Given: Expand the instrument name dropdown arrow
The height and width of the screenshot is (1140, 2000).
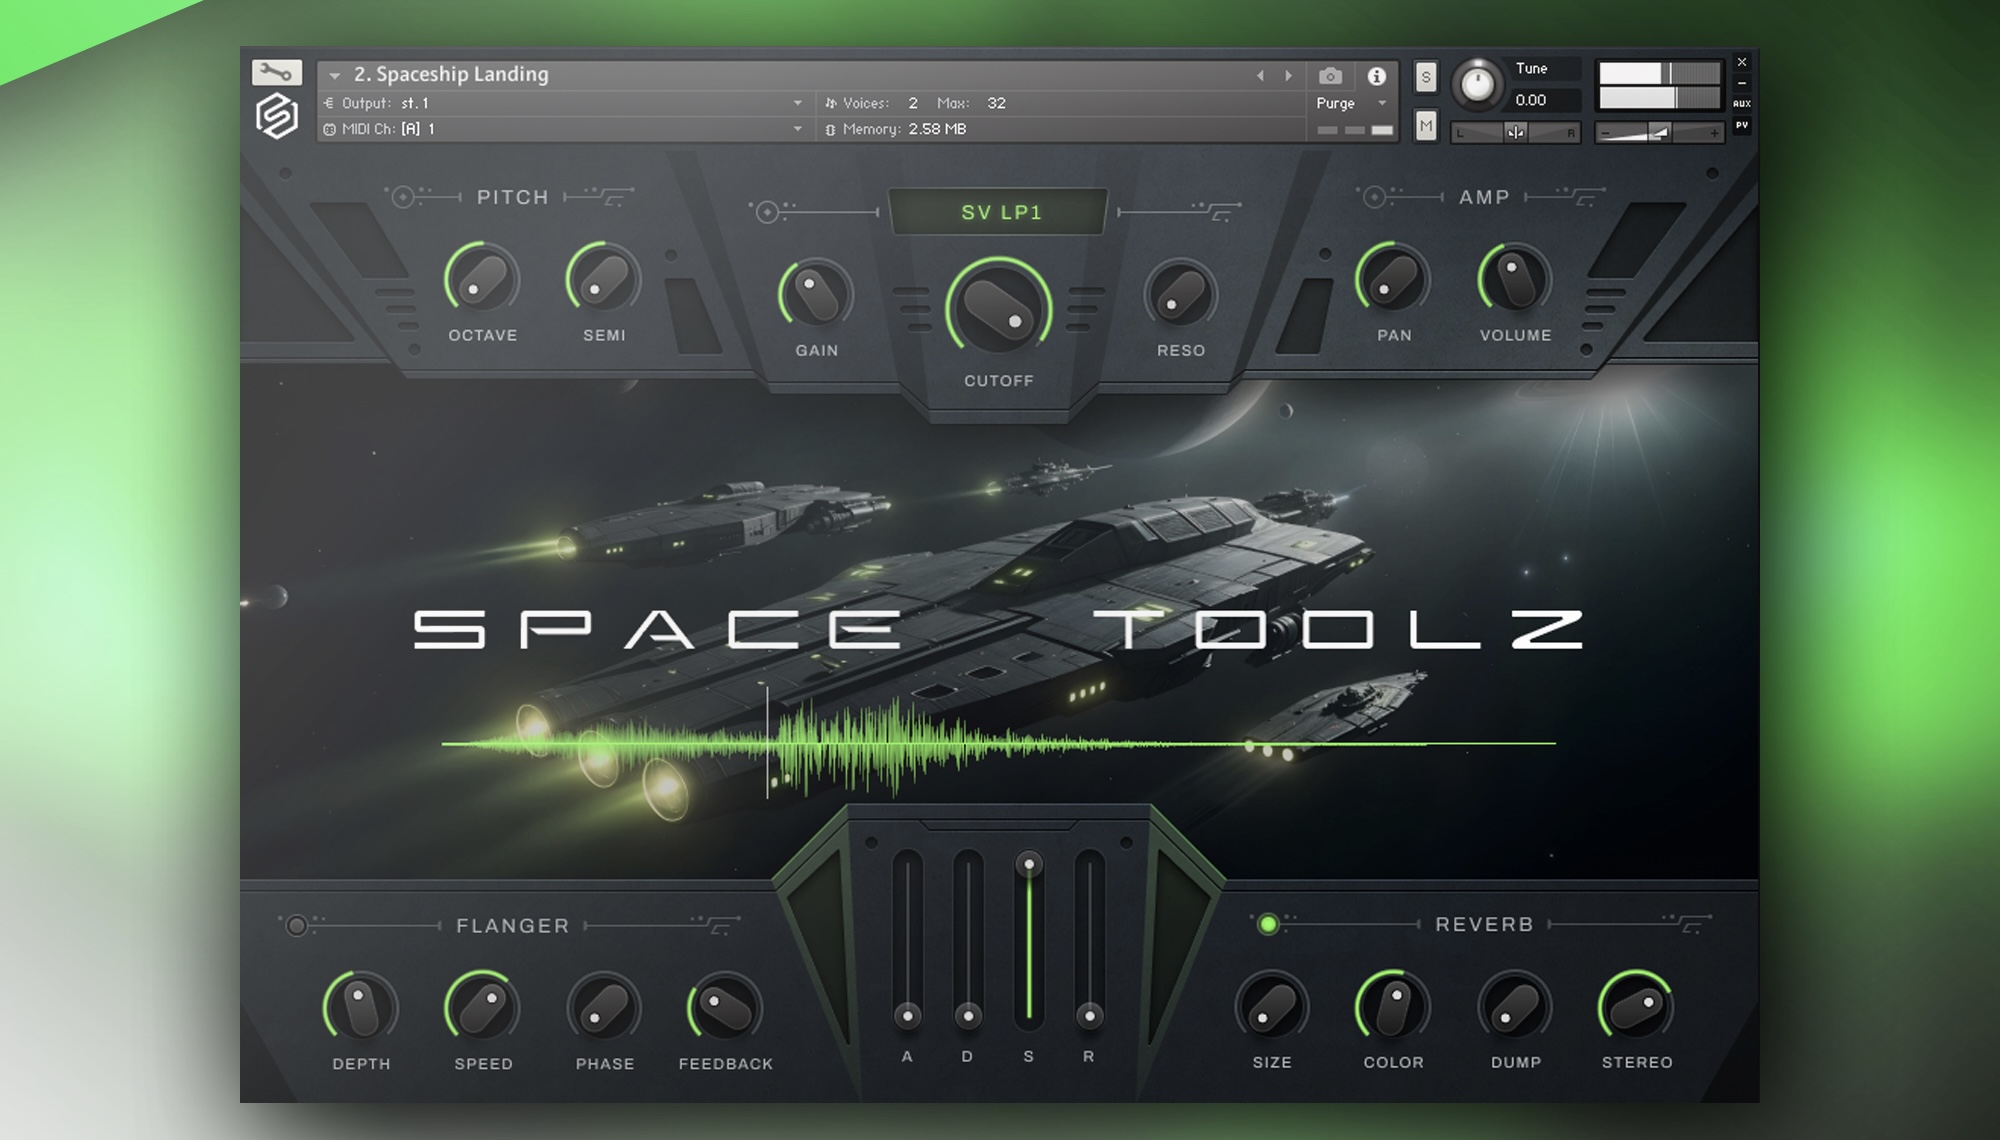Looking at the screenshot, I should coord(335,75).
